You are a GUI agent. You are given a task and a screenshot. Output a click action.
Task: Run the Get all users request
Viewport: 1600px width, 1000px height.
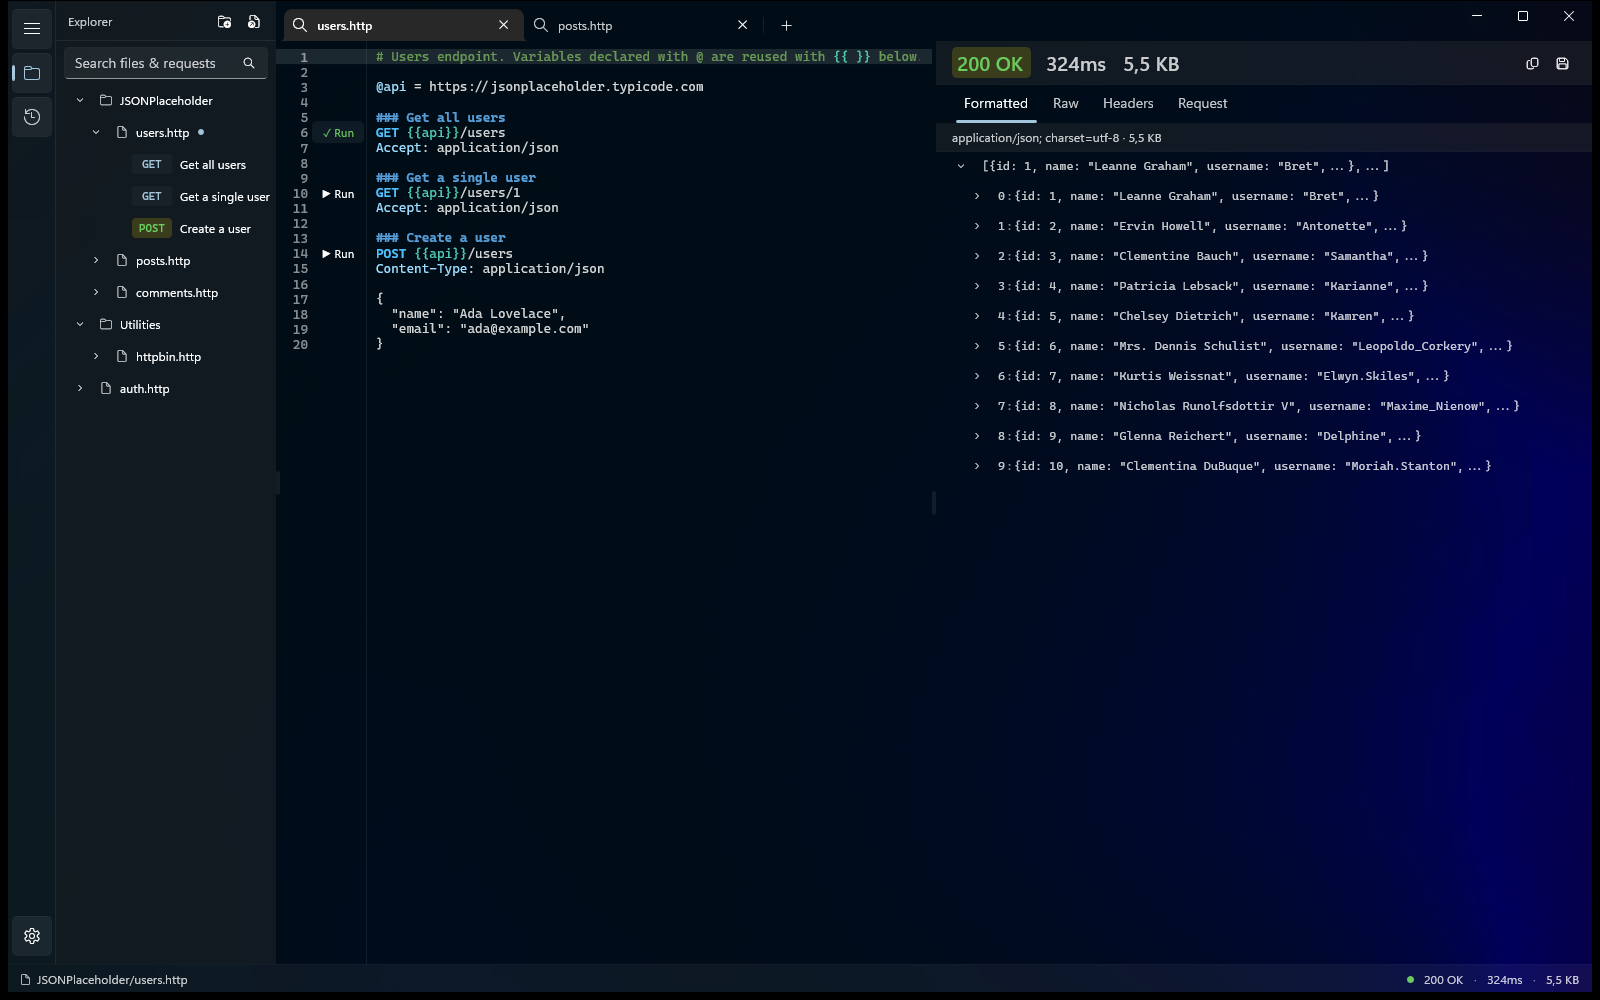pos(339,133)
